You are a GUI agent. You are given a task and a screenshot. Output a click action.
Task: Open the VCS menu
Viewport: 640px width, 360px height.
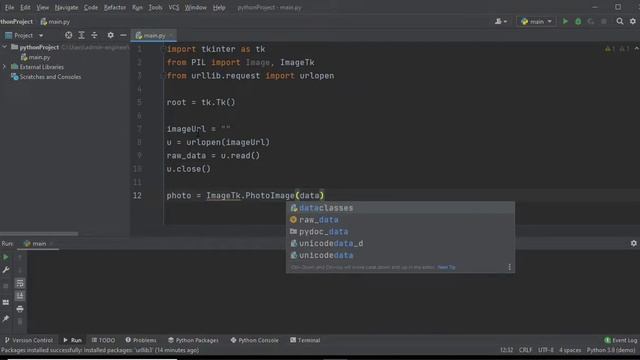point(173,7)
